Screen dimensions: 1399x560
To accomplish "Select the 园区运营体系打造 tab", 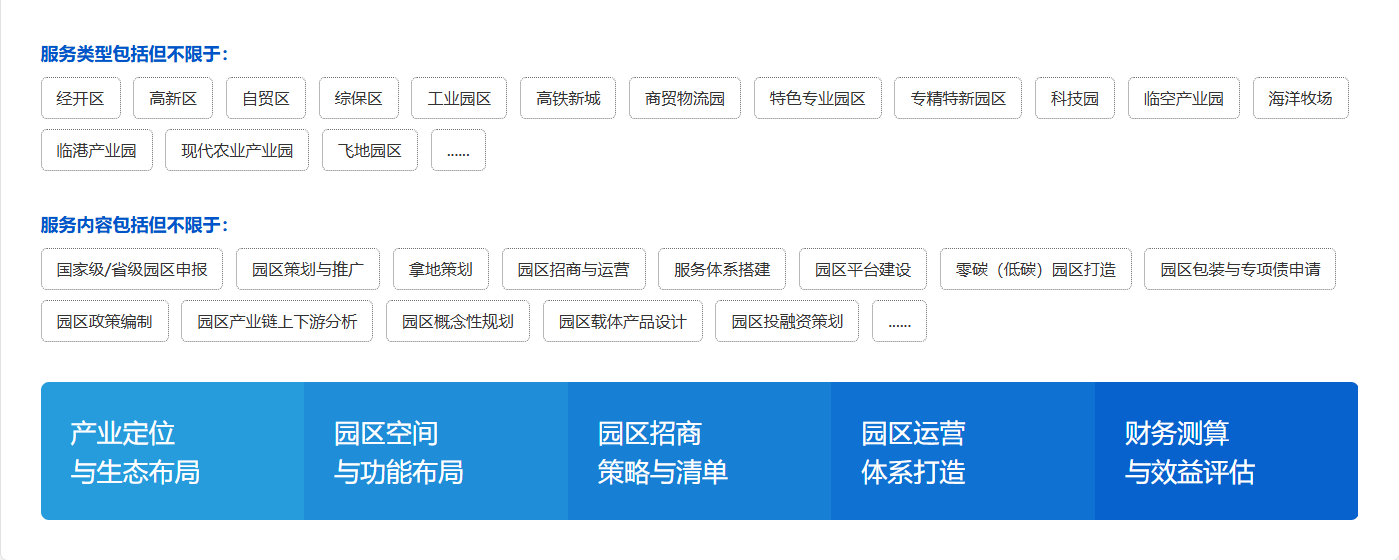I will point(962,452).
